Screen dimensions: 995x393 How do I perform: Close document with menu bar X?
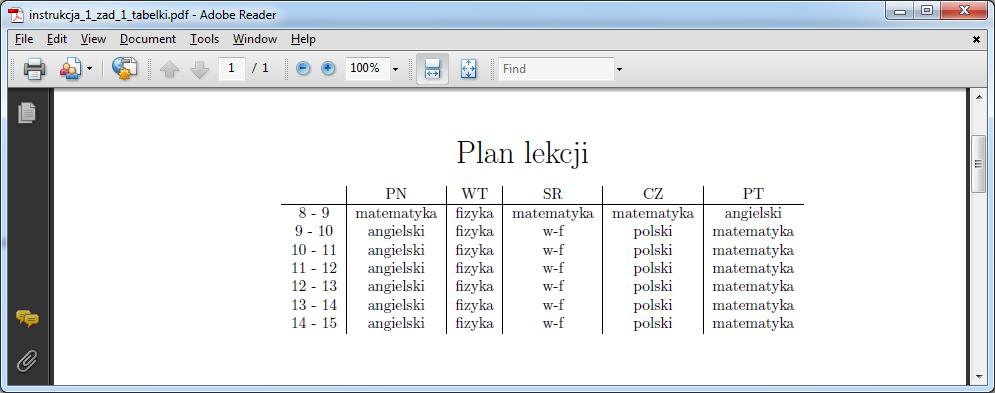pyautogui.click(x=977, y=39)
